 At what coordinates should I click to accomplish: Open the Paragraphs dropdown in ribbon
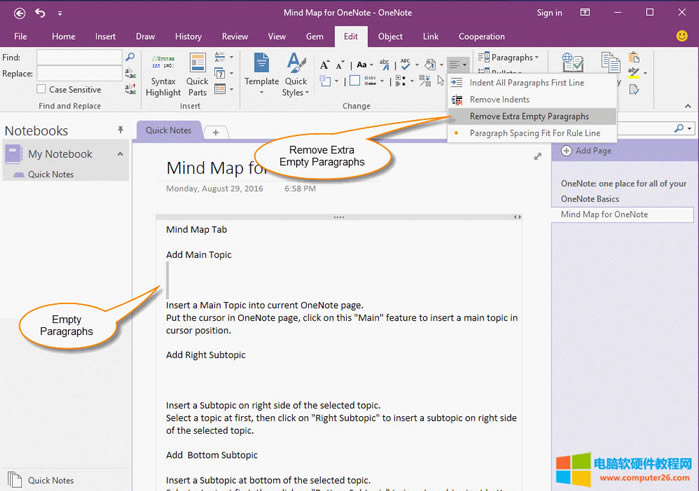[510, 58]
